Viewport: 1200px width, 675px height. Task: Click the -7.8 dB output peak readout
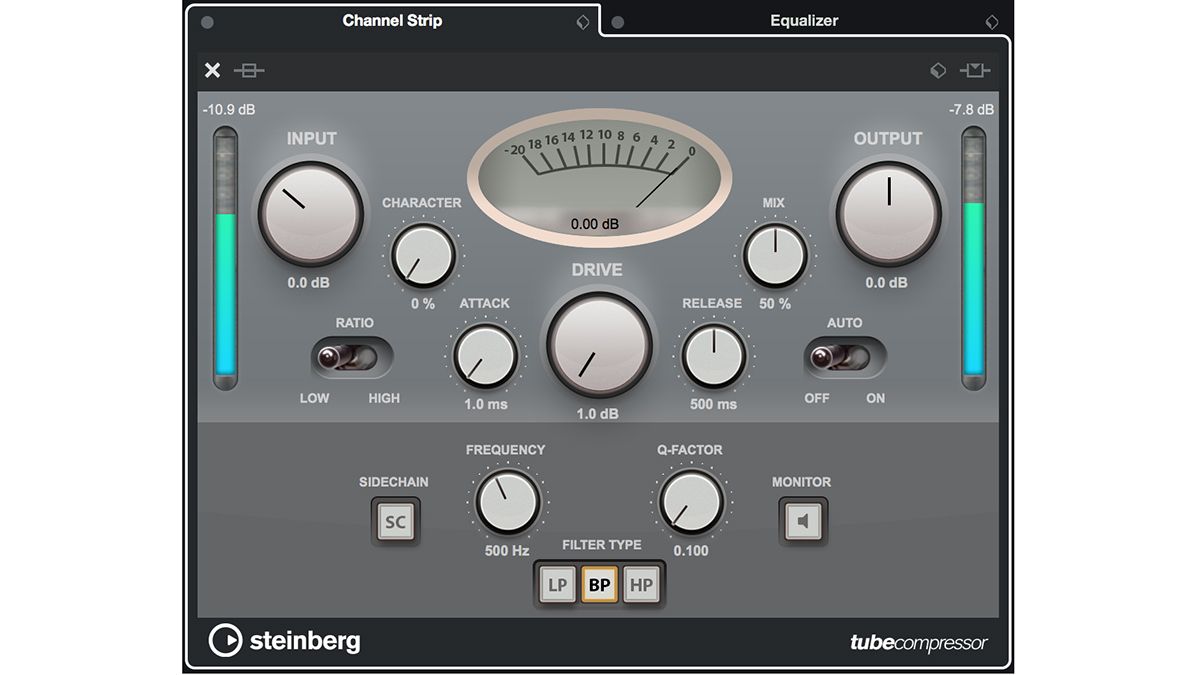pyautogui.click(x=971, y=109)
